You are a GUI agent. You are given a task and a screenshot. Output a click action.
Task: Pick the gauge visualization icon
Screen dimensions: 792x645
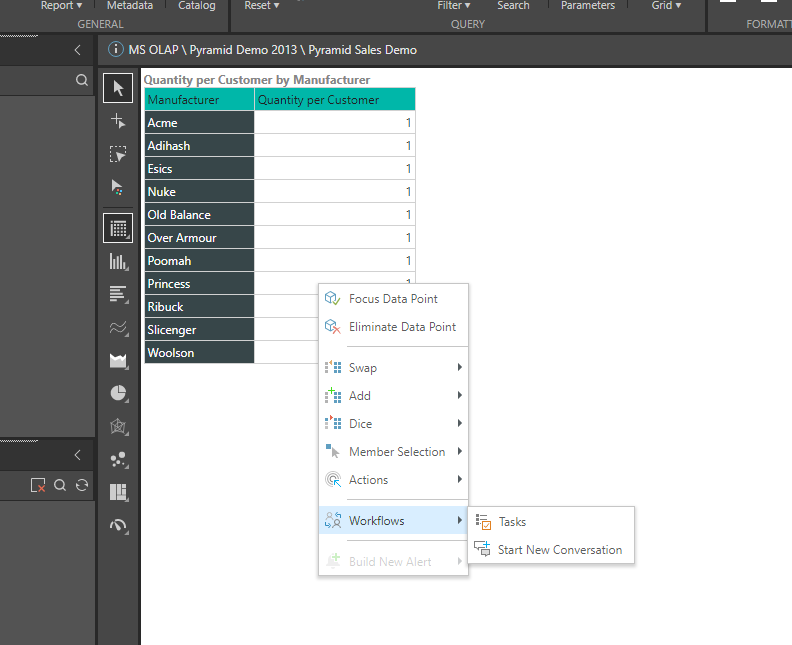click(x=118, y=525)
